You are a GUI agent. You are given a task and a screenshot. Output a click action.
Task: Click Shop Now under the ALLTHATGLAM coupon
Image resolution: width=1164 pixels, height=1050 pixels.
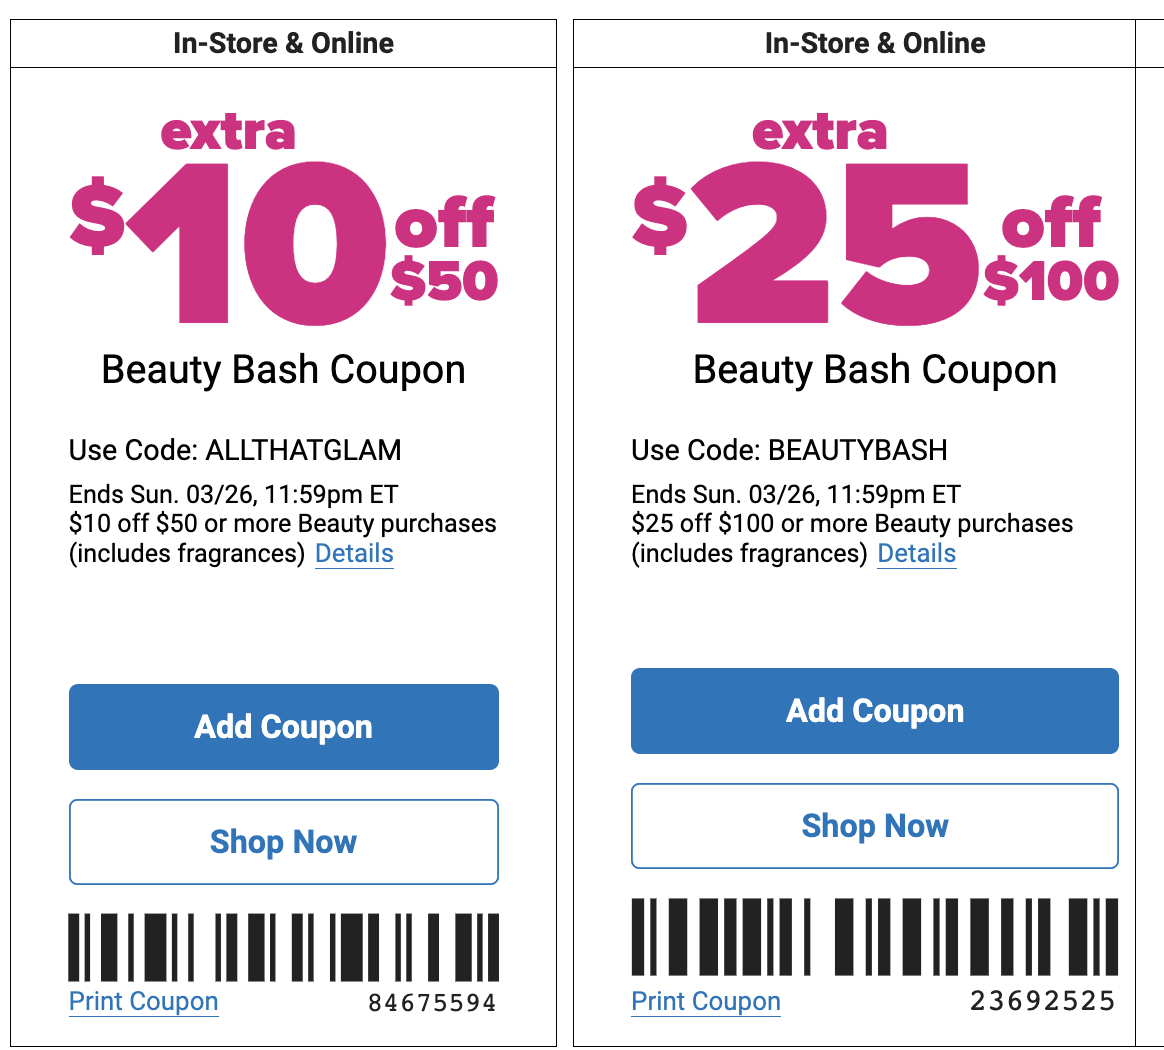click(283, 842)
